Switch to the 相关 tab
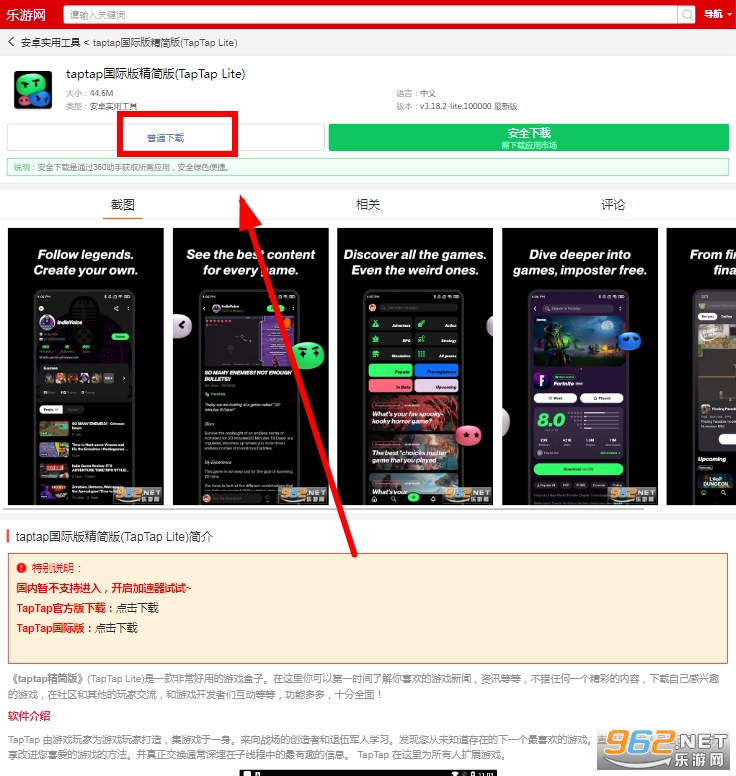Viewport: 736px width, 776px height. (368, 205)
